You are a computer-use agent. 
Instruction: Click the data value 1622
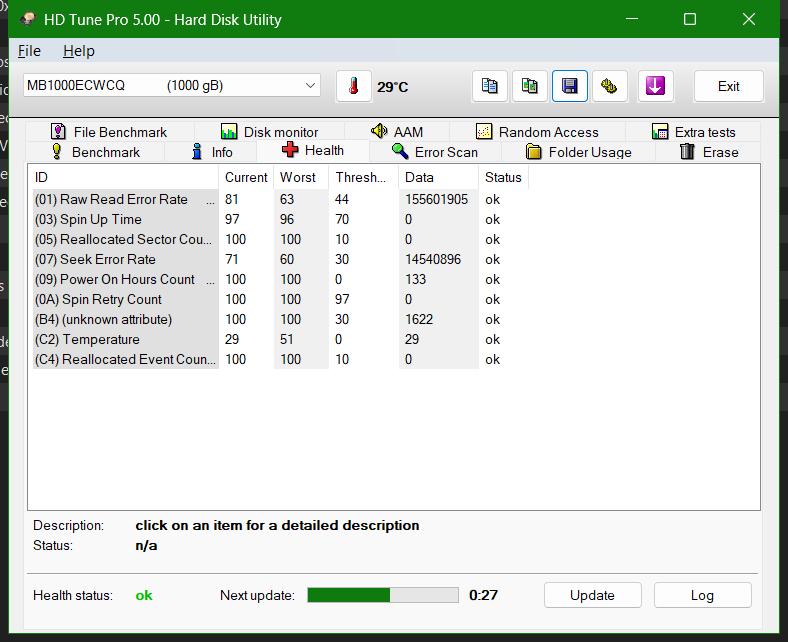[x=419, y=320]
